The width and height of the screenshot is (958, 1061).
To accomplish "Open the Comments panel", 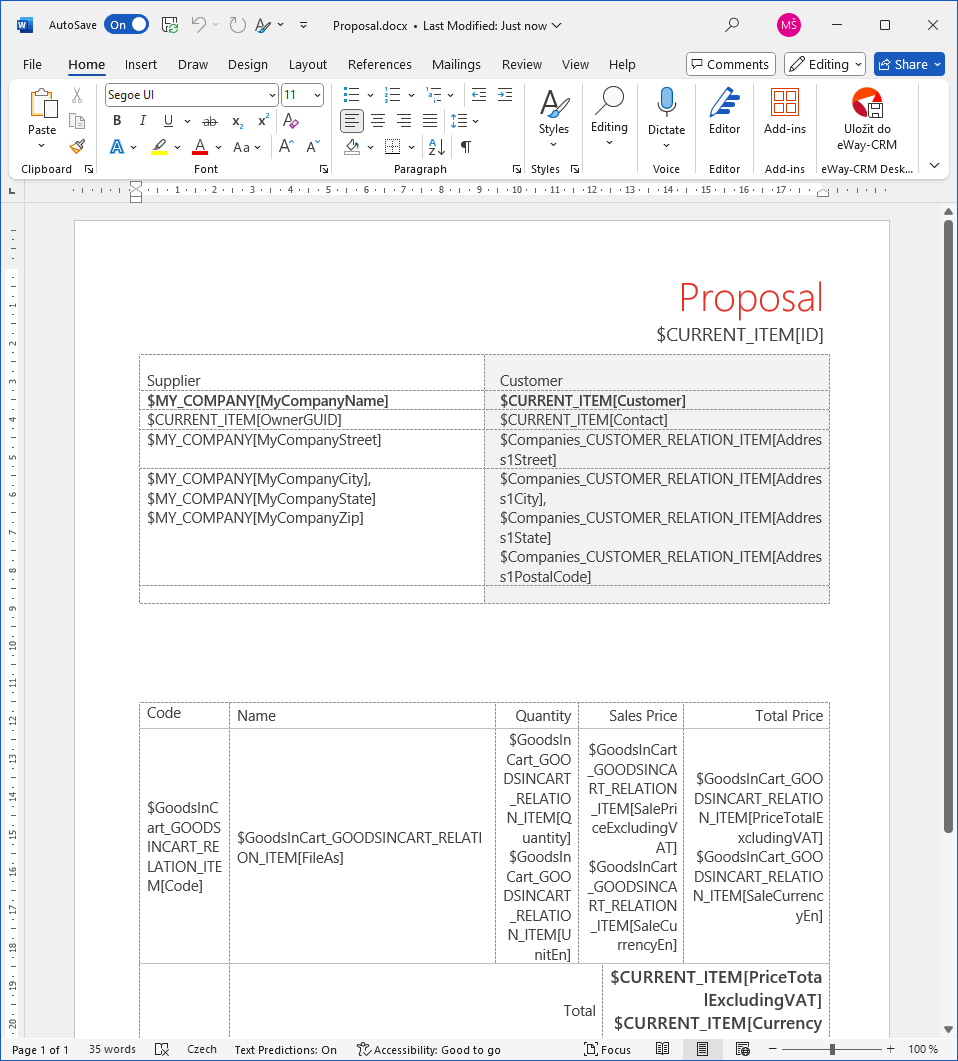I will coord(730,63).
